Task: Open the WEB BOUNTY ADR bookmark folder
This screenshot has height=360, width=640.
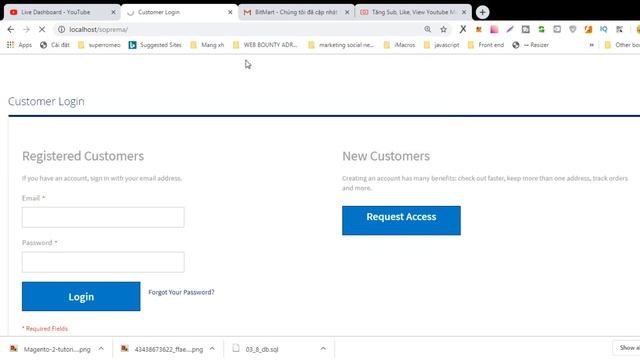Action: [265, 45]
